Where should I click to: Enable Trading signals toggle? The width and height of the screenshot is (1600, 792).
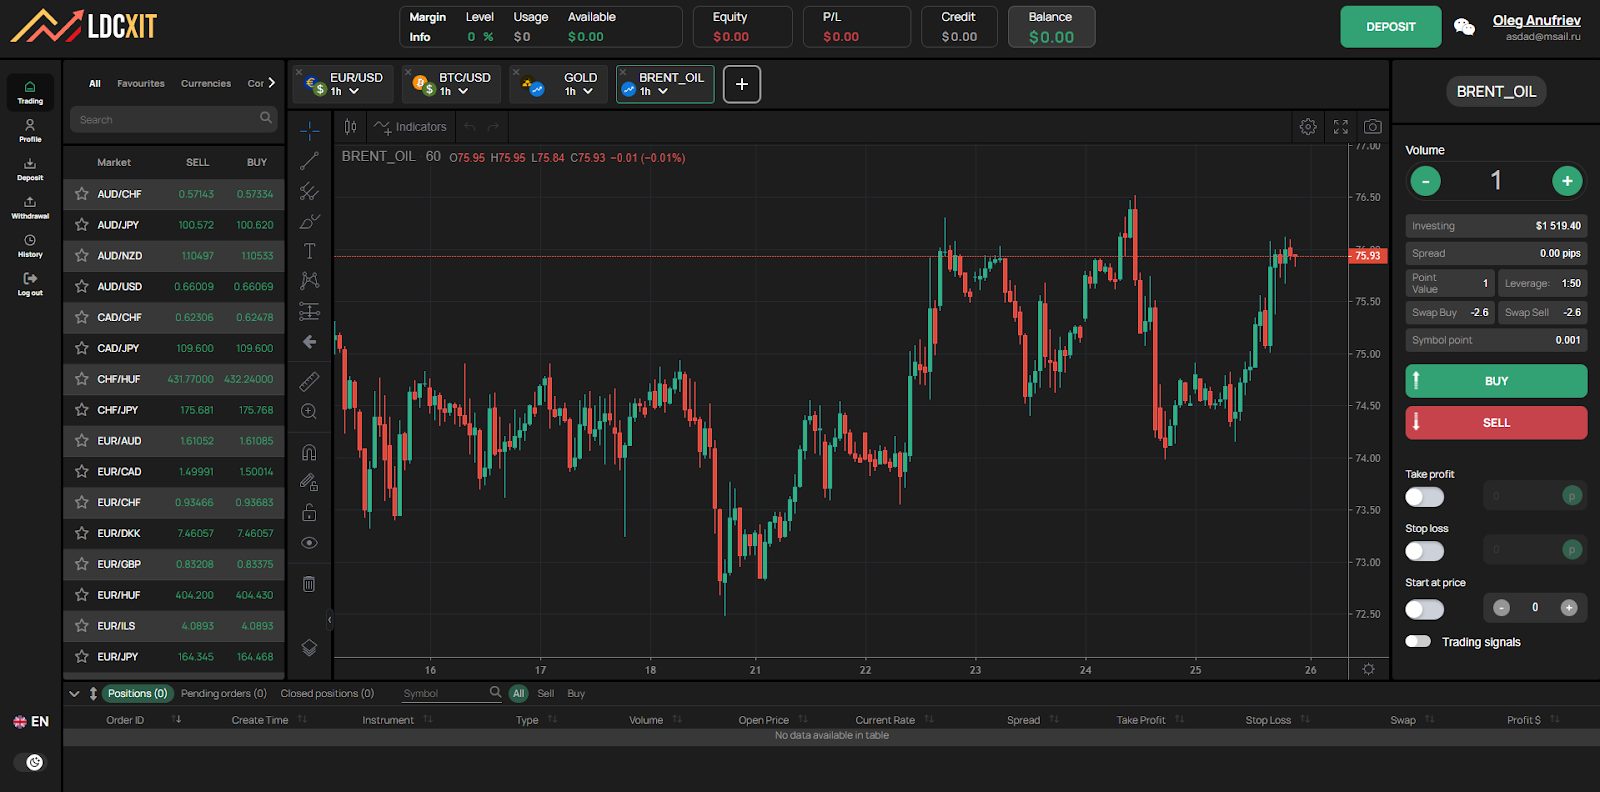tap(1418, 641)
